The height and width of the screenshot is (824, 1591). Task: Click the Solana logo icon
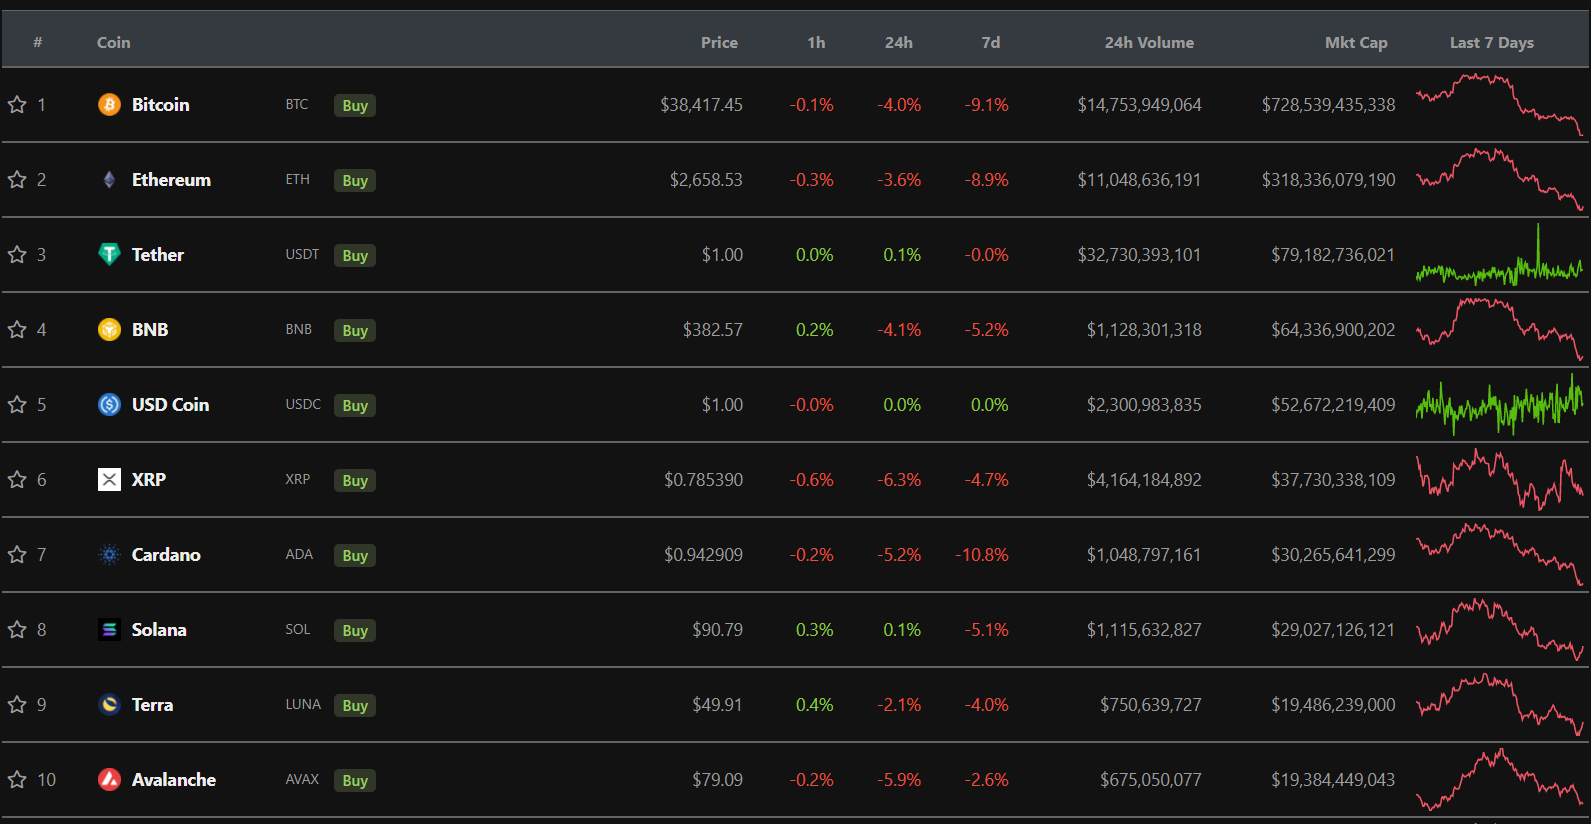coord(109,630)
